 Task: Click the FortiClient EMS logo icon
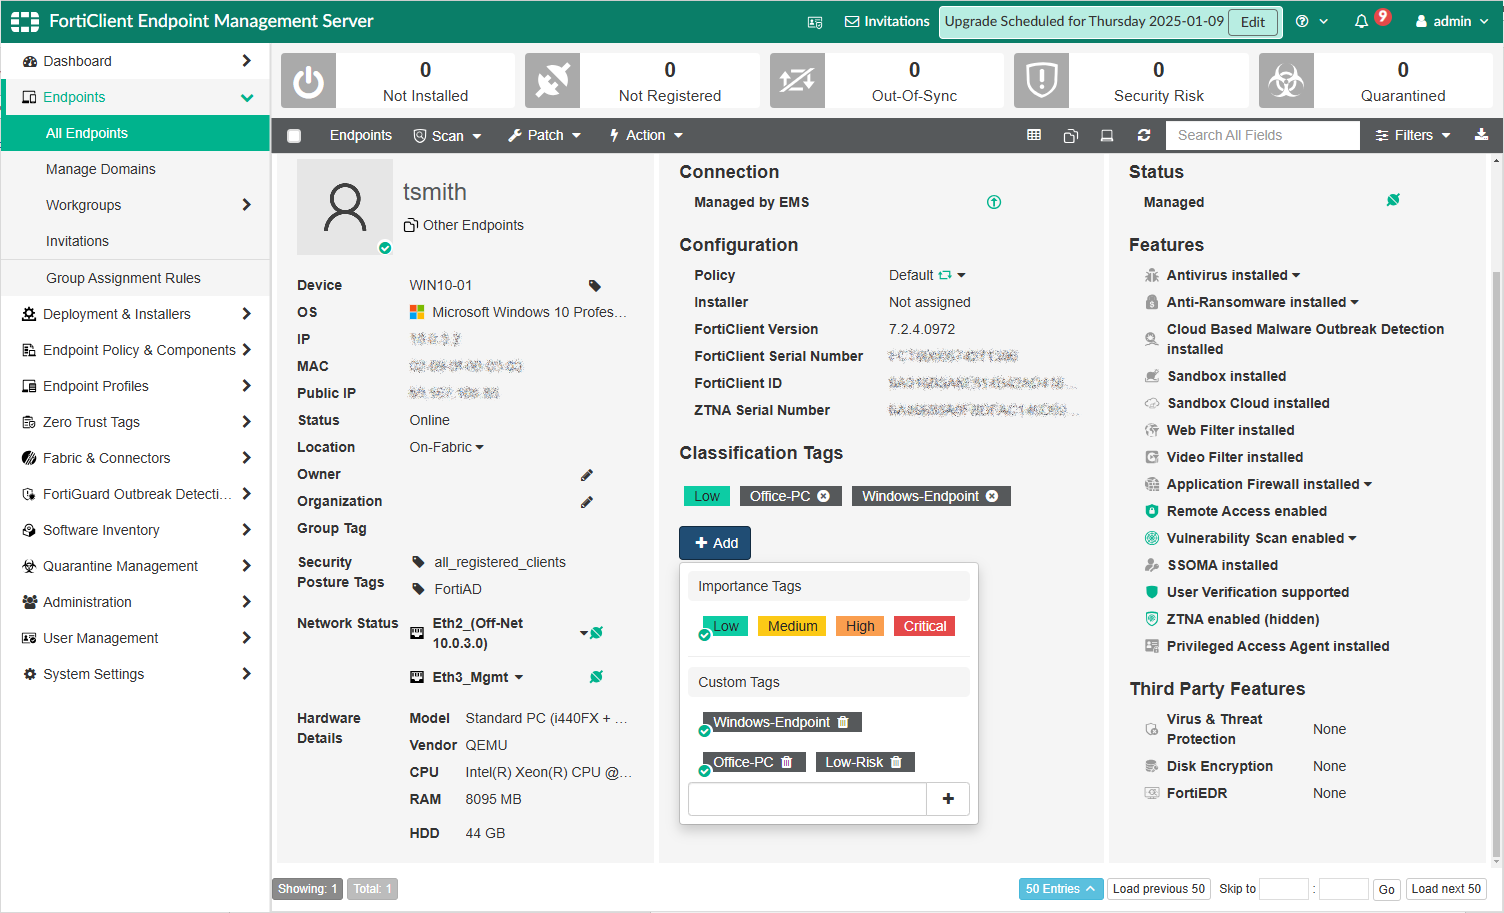(25, 21)
